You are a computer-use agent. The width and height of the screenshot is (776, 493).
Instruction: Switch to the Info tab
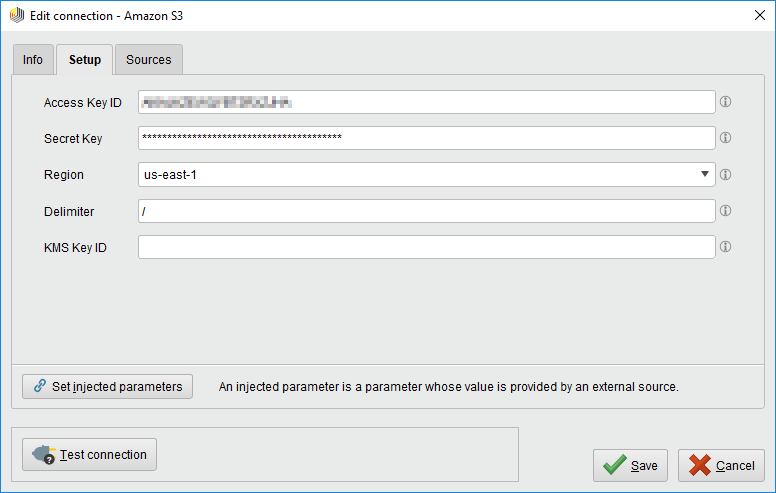click(33, 60)
